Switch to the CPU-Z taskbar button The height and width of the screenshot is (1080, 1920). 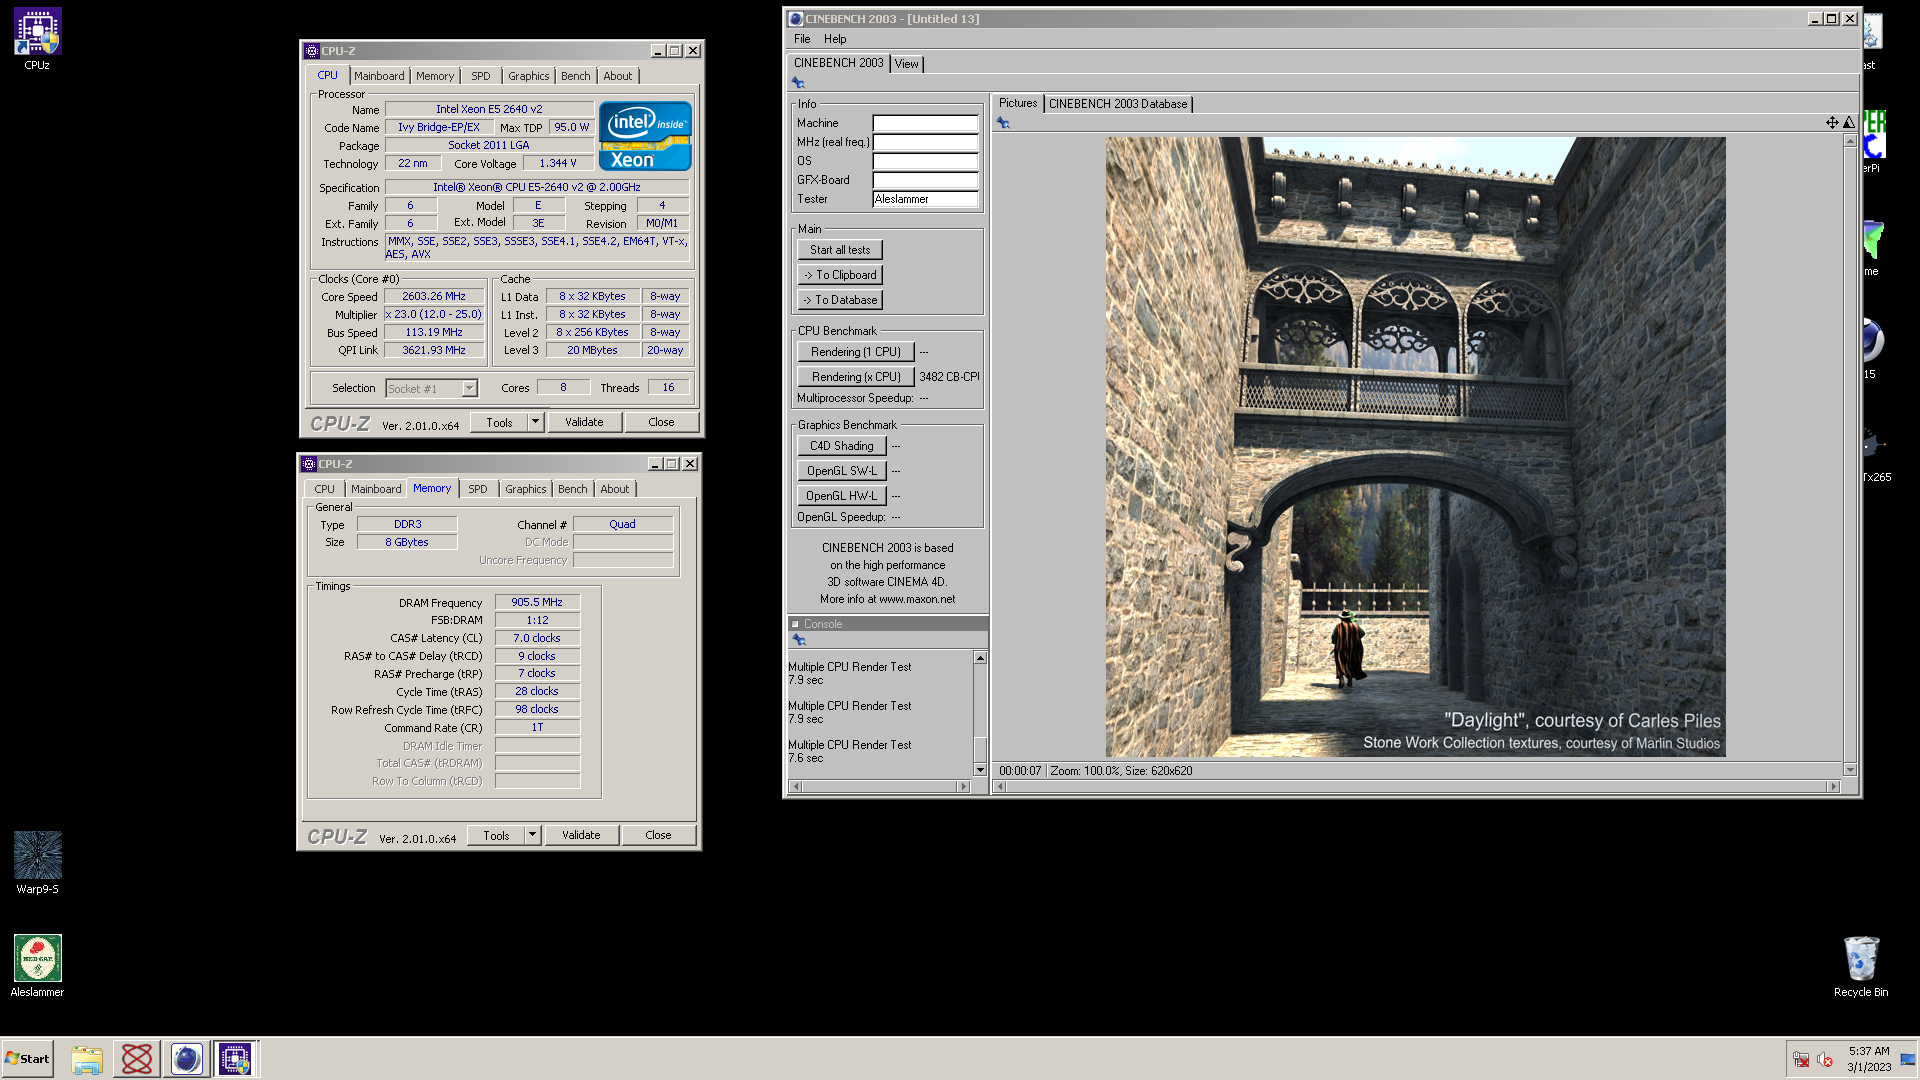point(235,1059)
